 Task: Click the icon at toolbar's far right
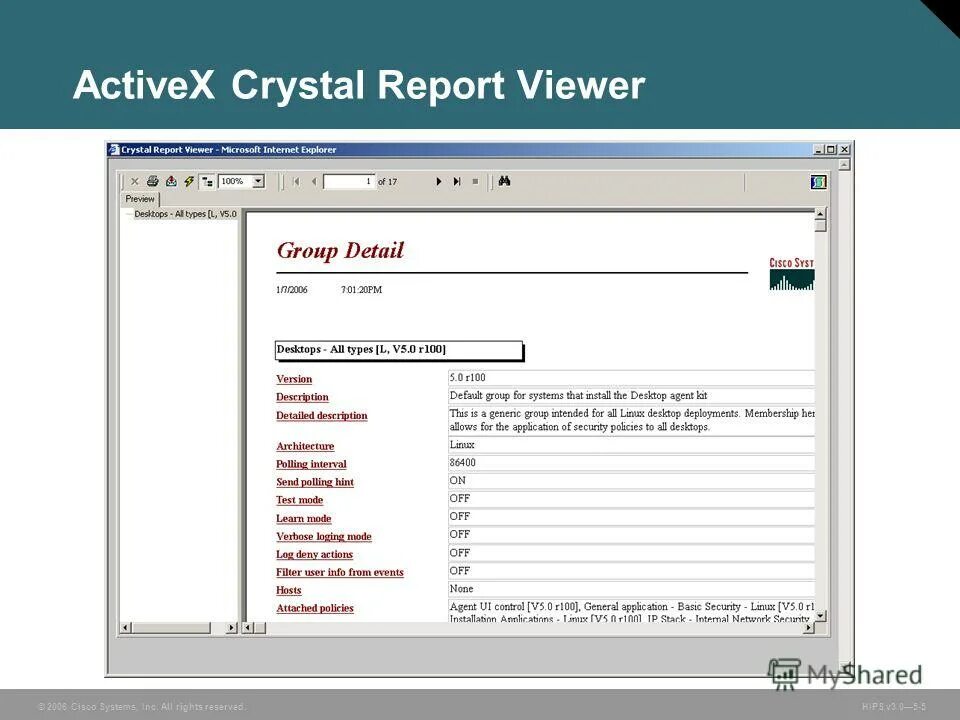[x=818, y=181]
